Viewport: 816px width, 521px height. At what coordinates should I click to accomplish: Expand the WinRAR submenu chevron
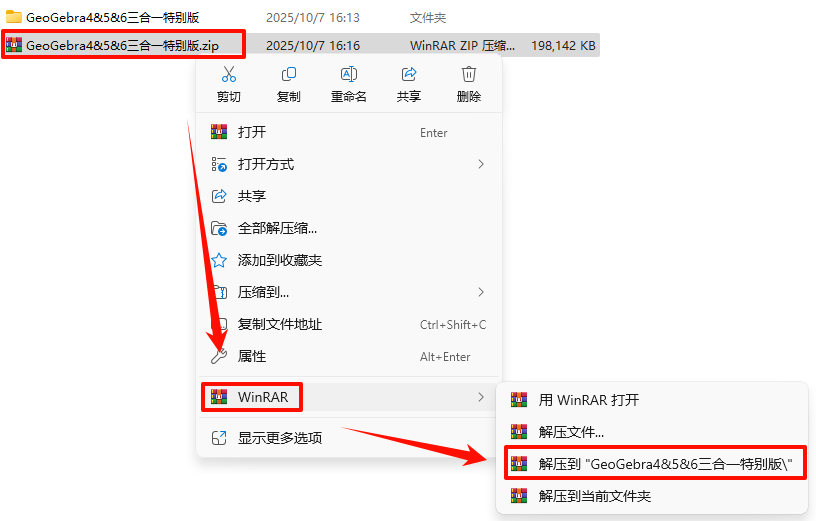[x=481, y=398]
